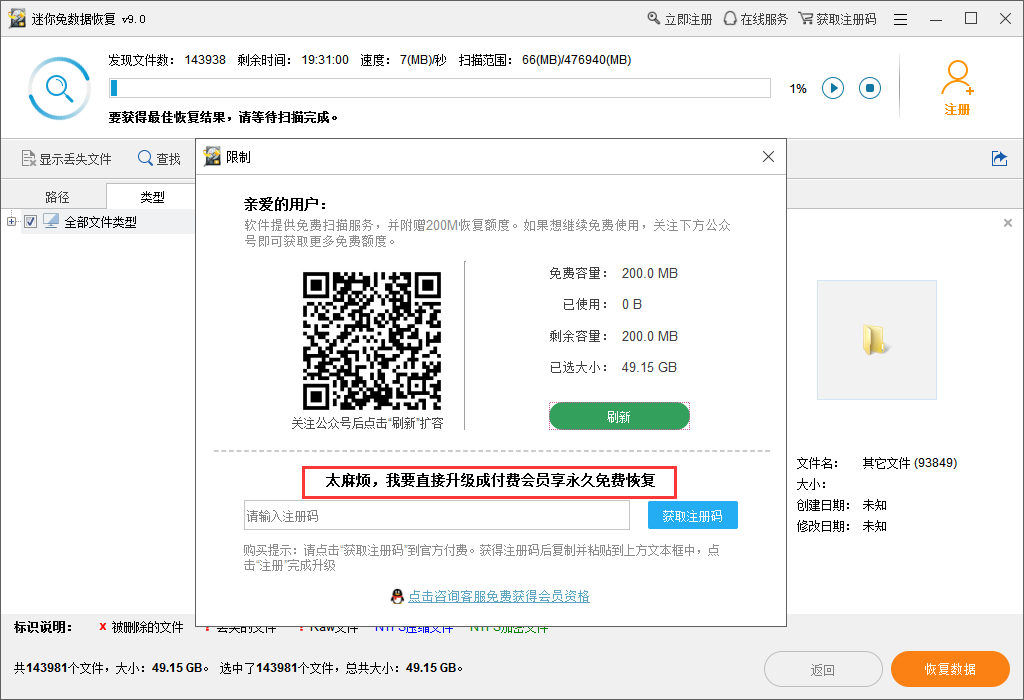Click the blue 获取注册码 button
Screen dimensions: 1024x700
coord(693,516)
